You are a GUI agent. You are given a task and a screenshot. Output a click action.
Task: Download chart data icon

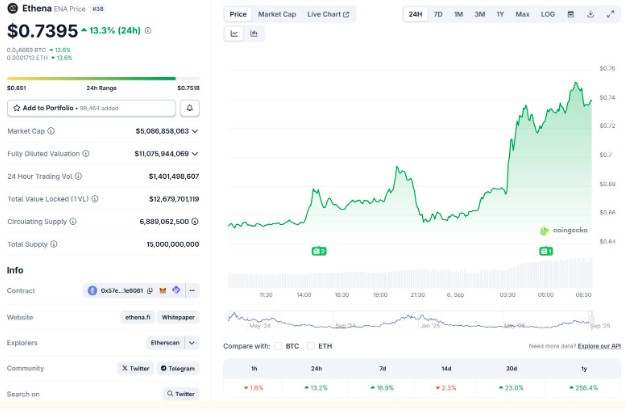coord(591,14)
